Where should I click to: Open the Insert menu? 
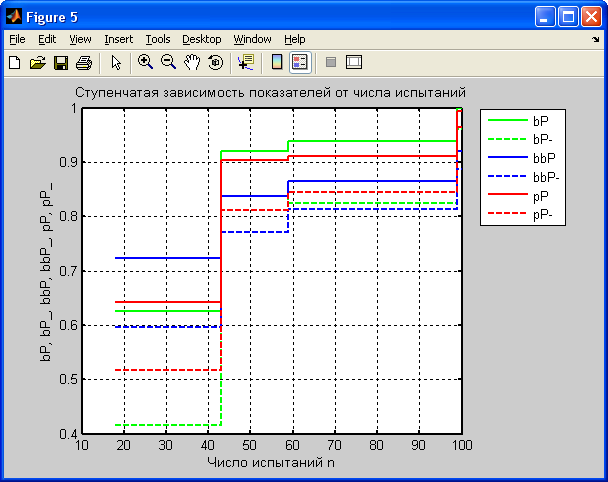(x=118, y=39)
